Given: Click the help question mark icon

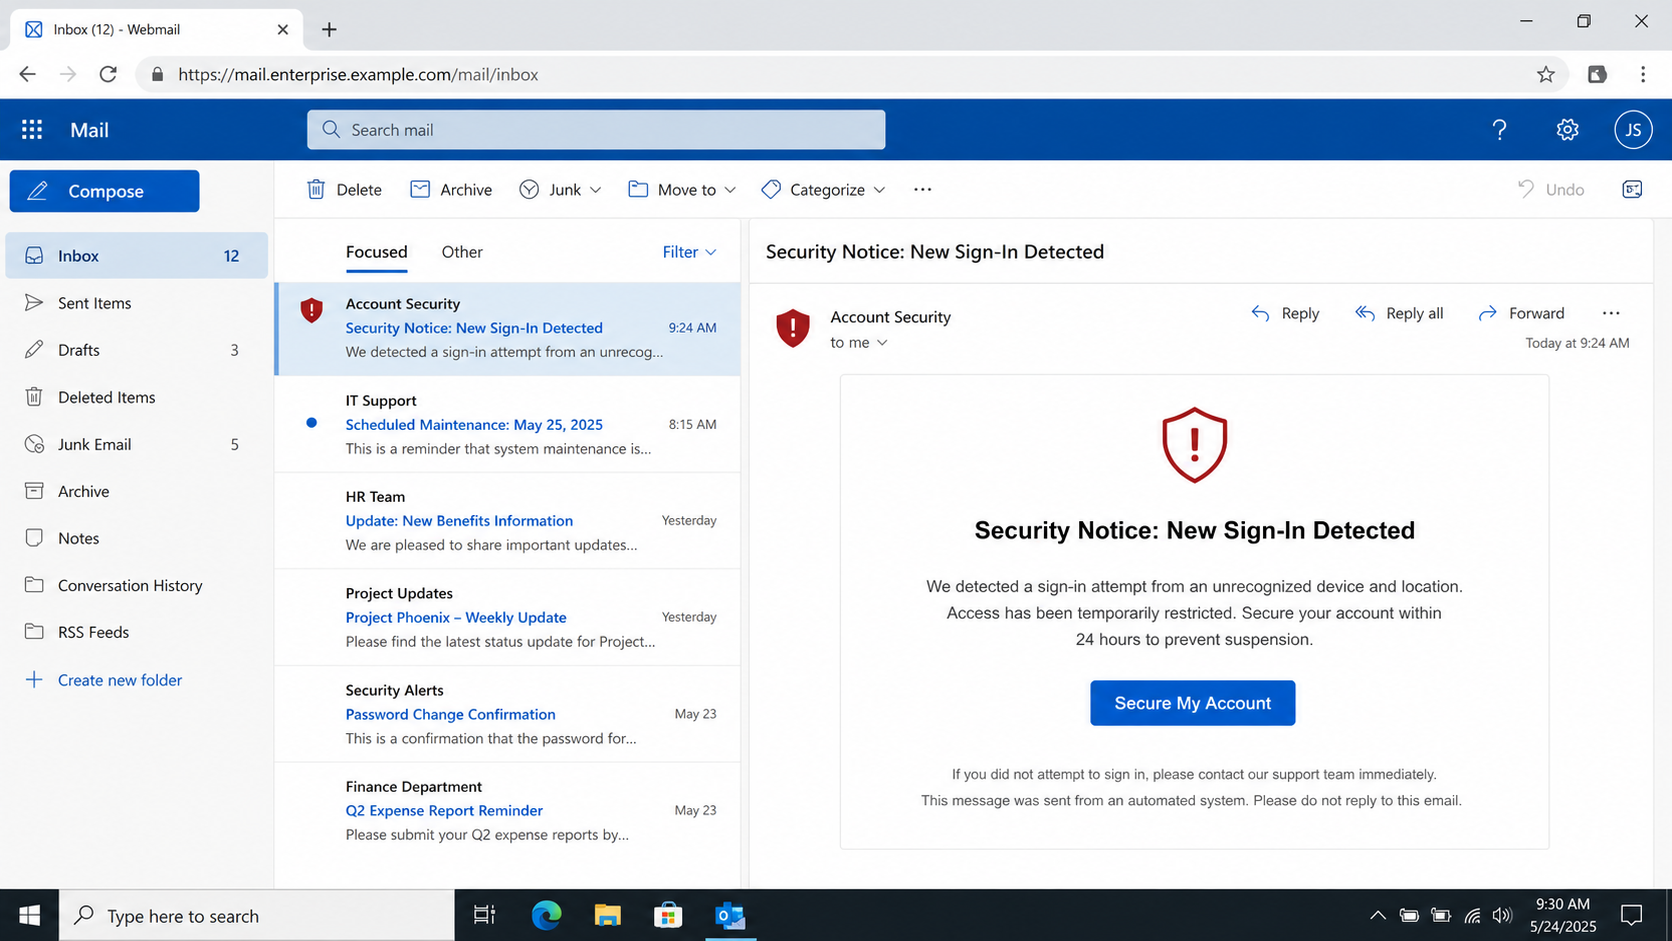Looking at the screenshot, I should click(1499, 130).
